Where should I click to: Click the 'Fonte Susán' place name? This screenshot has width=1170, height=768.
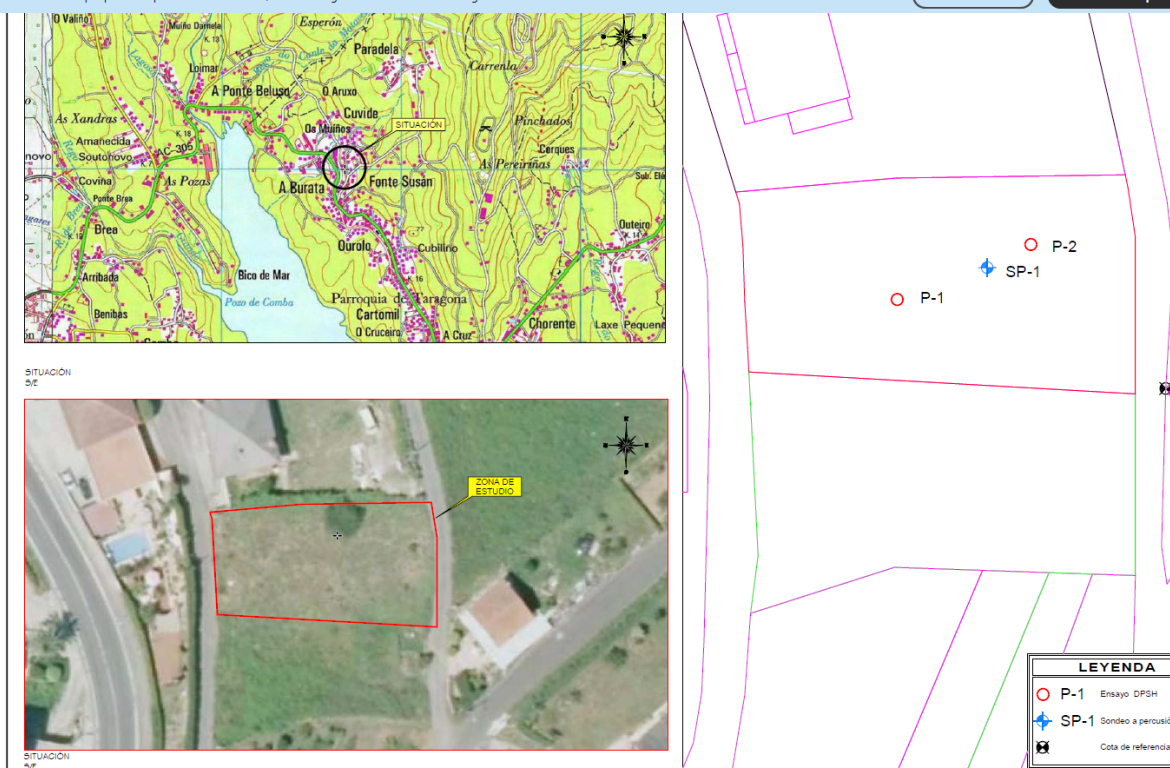point(400,181)
